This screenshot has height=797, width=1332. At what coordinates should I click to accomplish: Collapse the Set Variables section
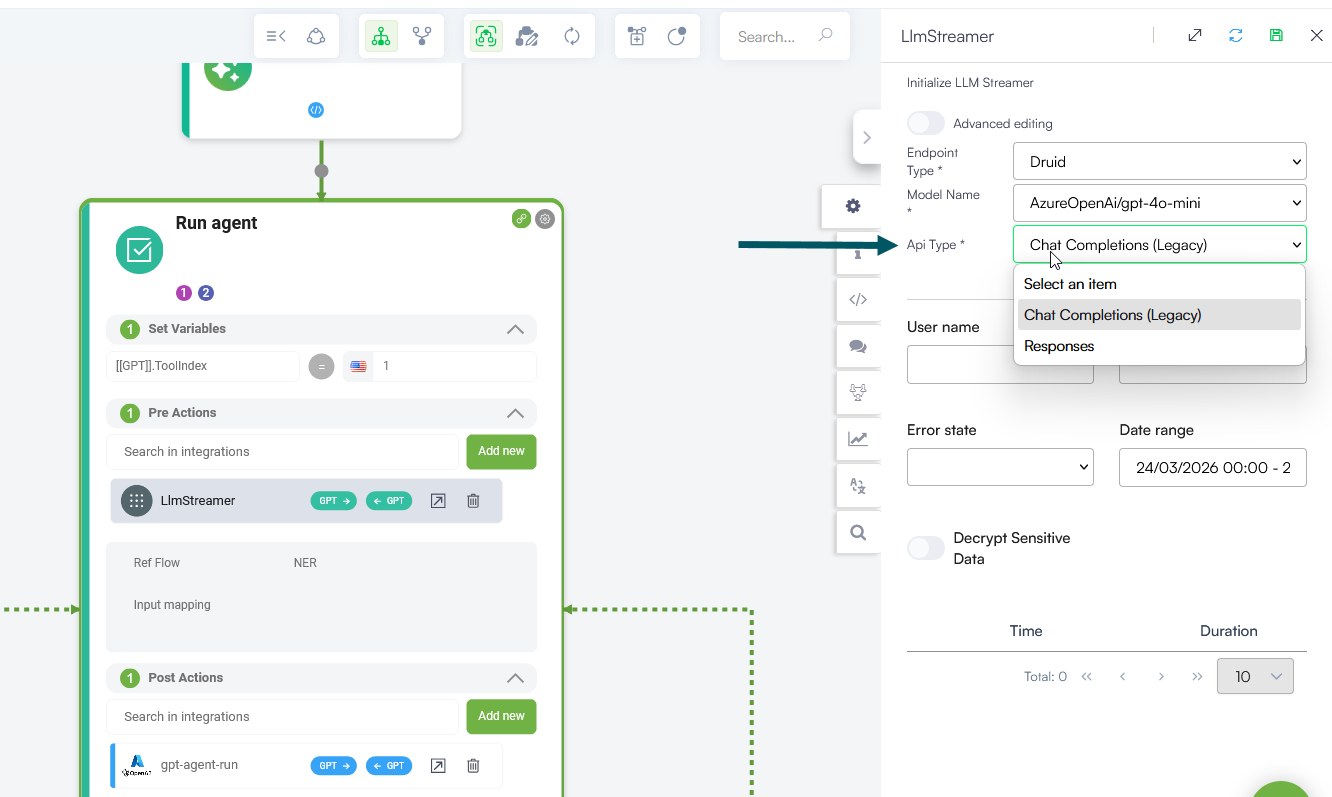tap(515, 329)
